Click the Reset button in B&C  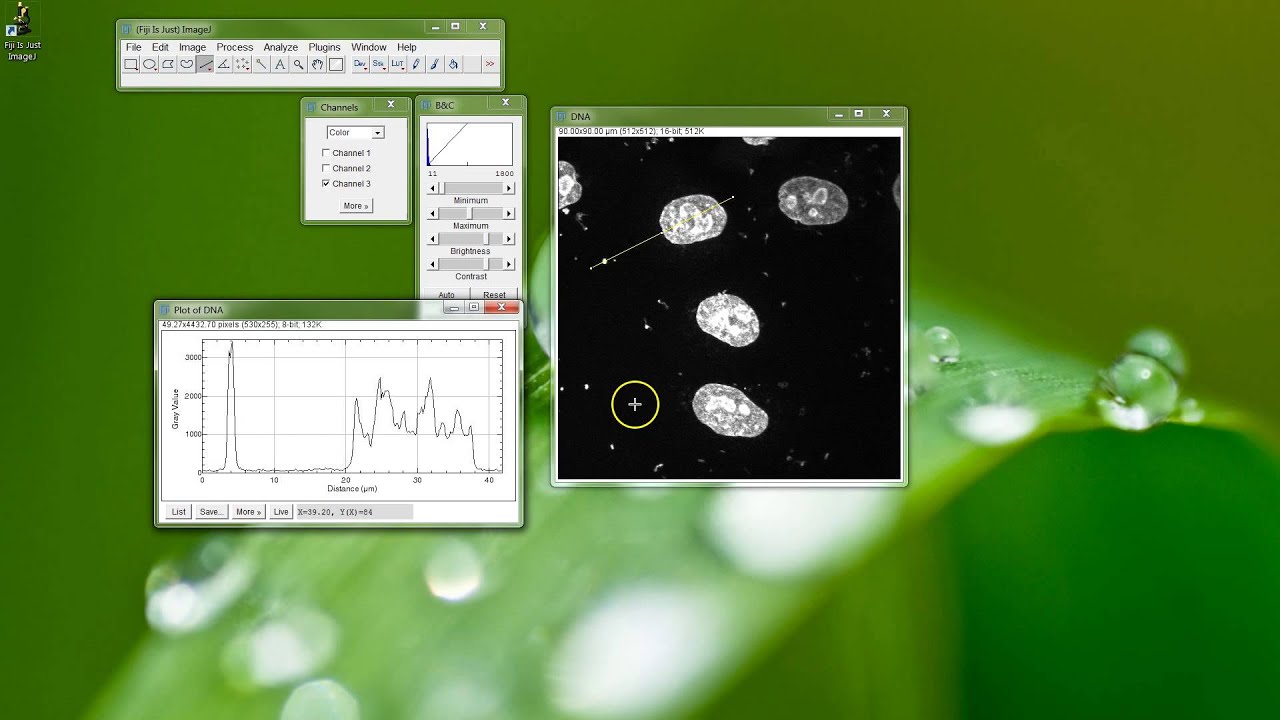click(x=494, y=295)
